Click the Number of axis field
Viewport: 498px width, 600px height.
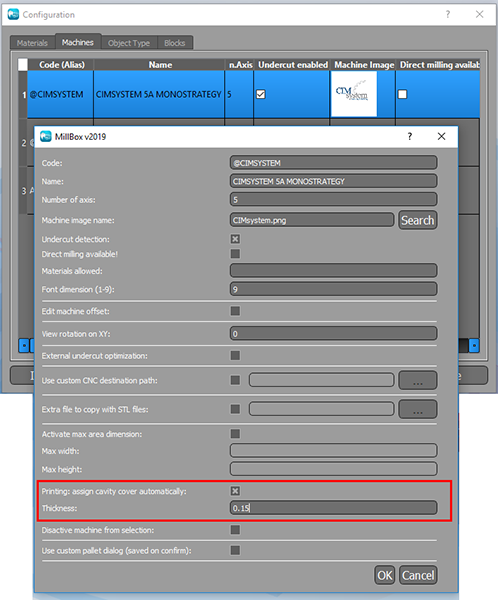[333, 199]
